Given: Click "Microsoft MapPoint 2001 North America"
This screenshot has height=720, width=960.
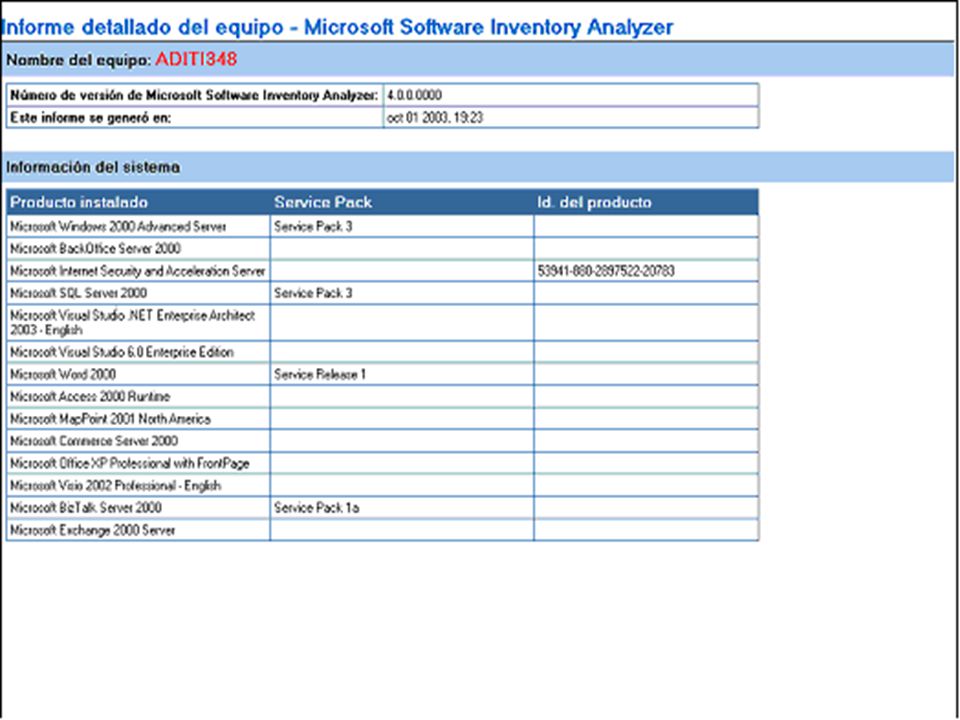Looking at the screenshot, I should coord(110,419).
